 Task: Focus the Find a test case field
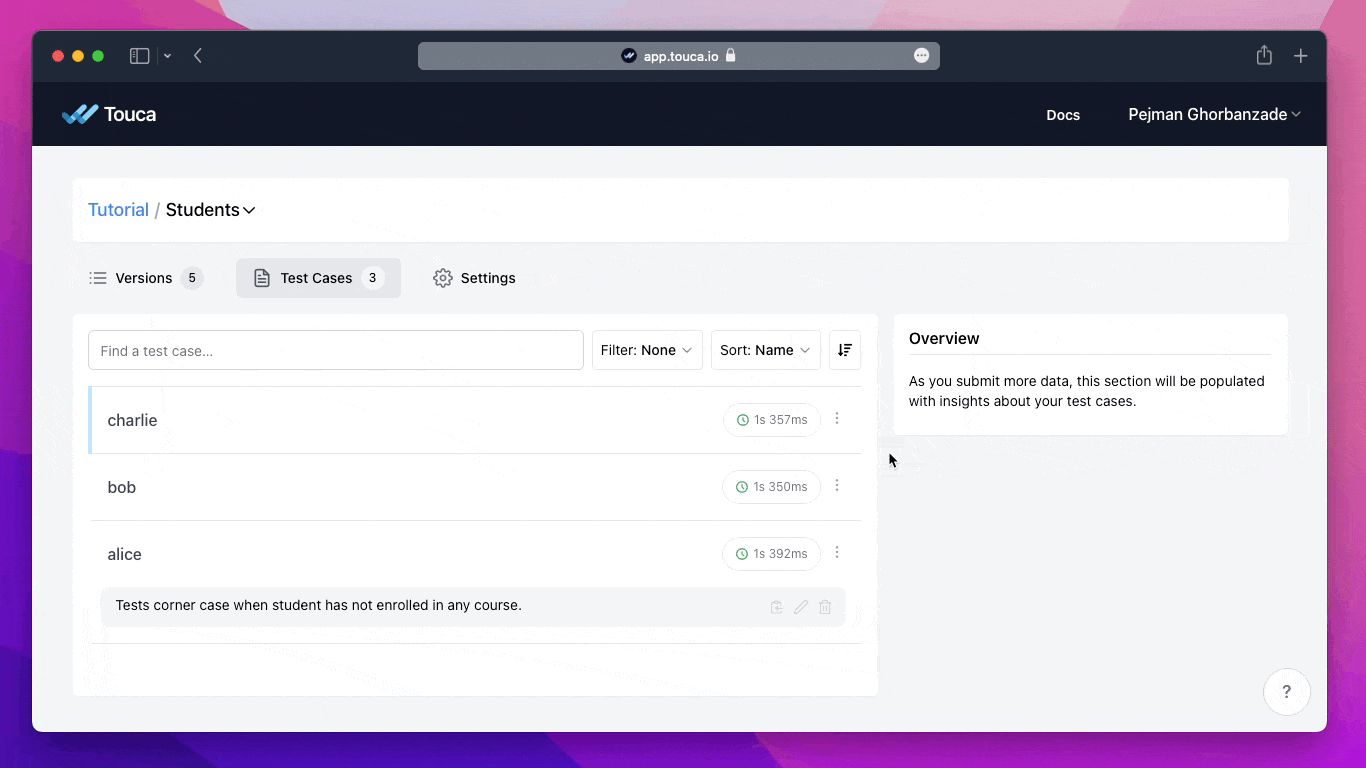point(336,350)
